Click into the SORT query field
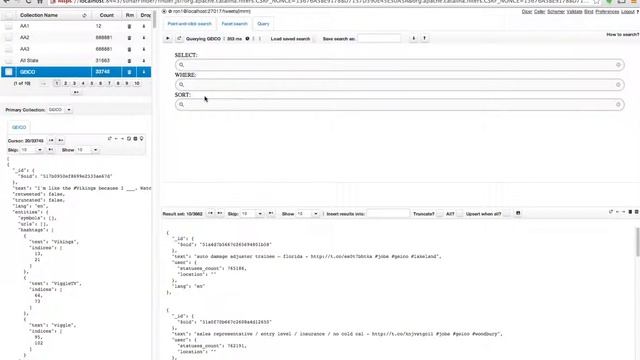 [400, 104]
